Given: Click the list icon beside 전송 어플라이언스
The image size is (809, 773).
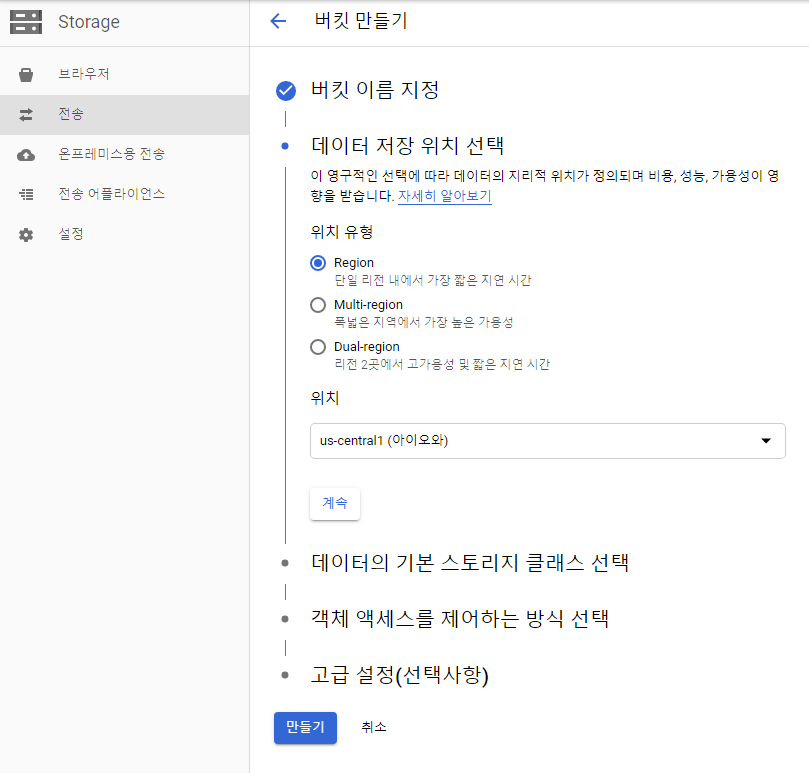Looking at the screenshot, I should (x=26, y=195).
